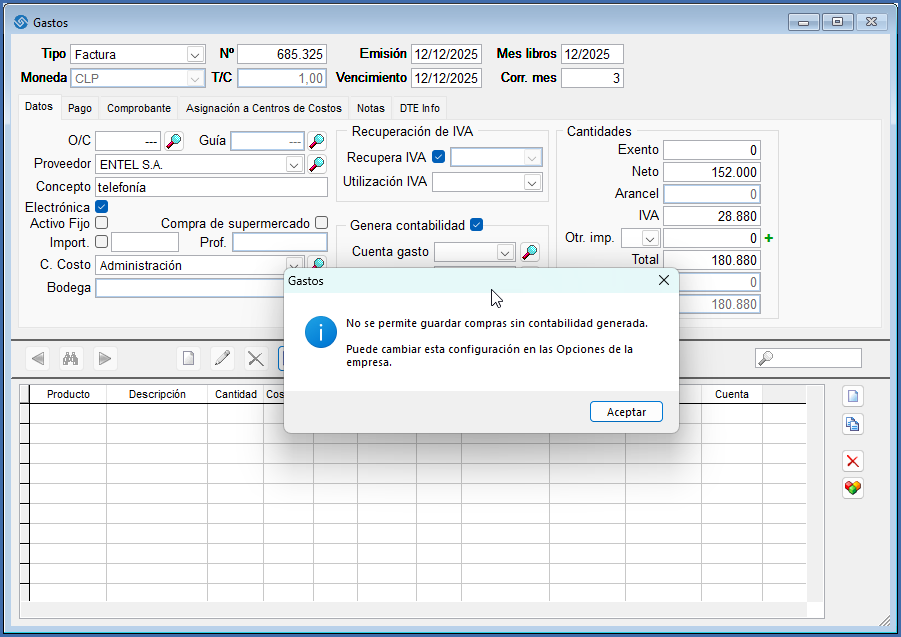Screen dimensions: 901x637
Task: Click the green plus next to Otr. imp.
Action: point(769,238)
